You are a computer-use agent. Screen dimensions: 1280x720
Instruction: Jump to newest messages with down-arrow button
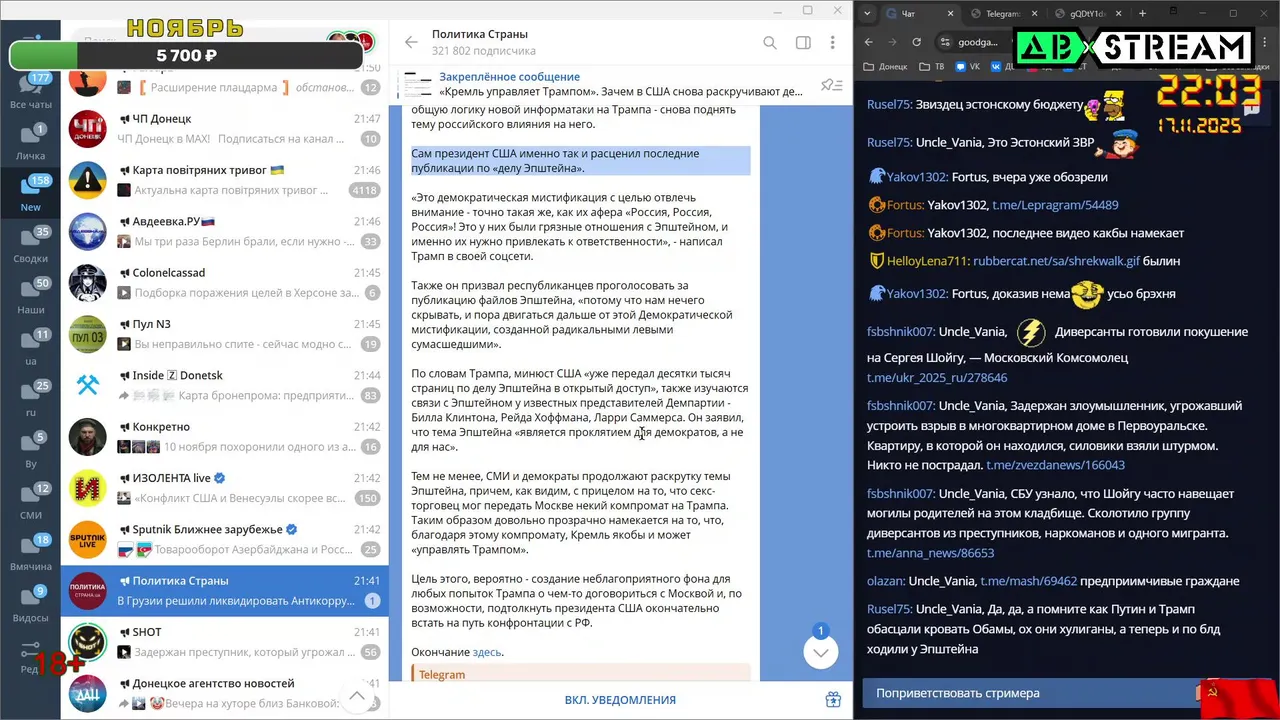point(820,653)
